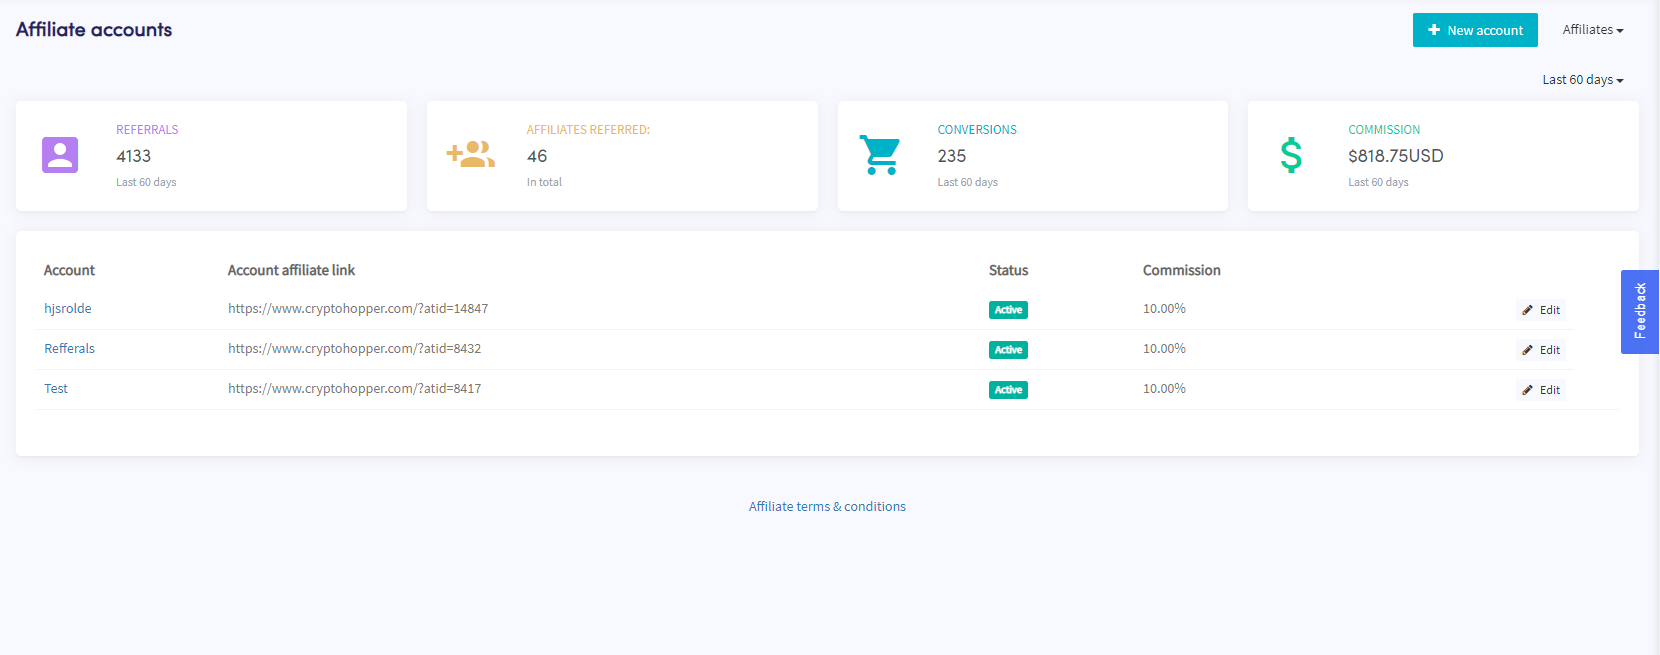The height and width of the screenshot is (655, 1660).
Task: Click the pencil icon in hjsrolde row
Action: click(1527, 310)
